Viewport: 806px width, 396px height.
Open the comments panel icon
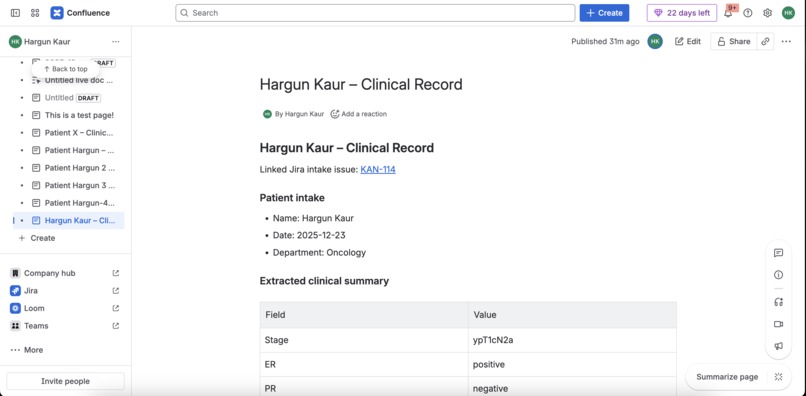778,253
